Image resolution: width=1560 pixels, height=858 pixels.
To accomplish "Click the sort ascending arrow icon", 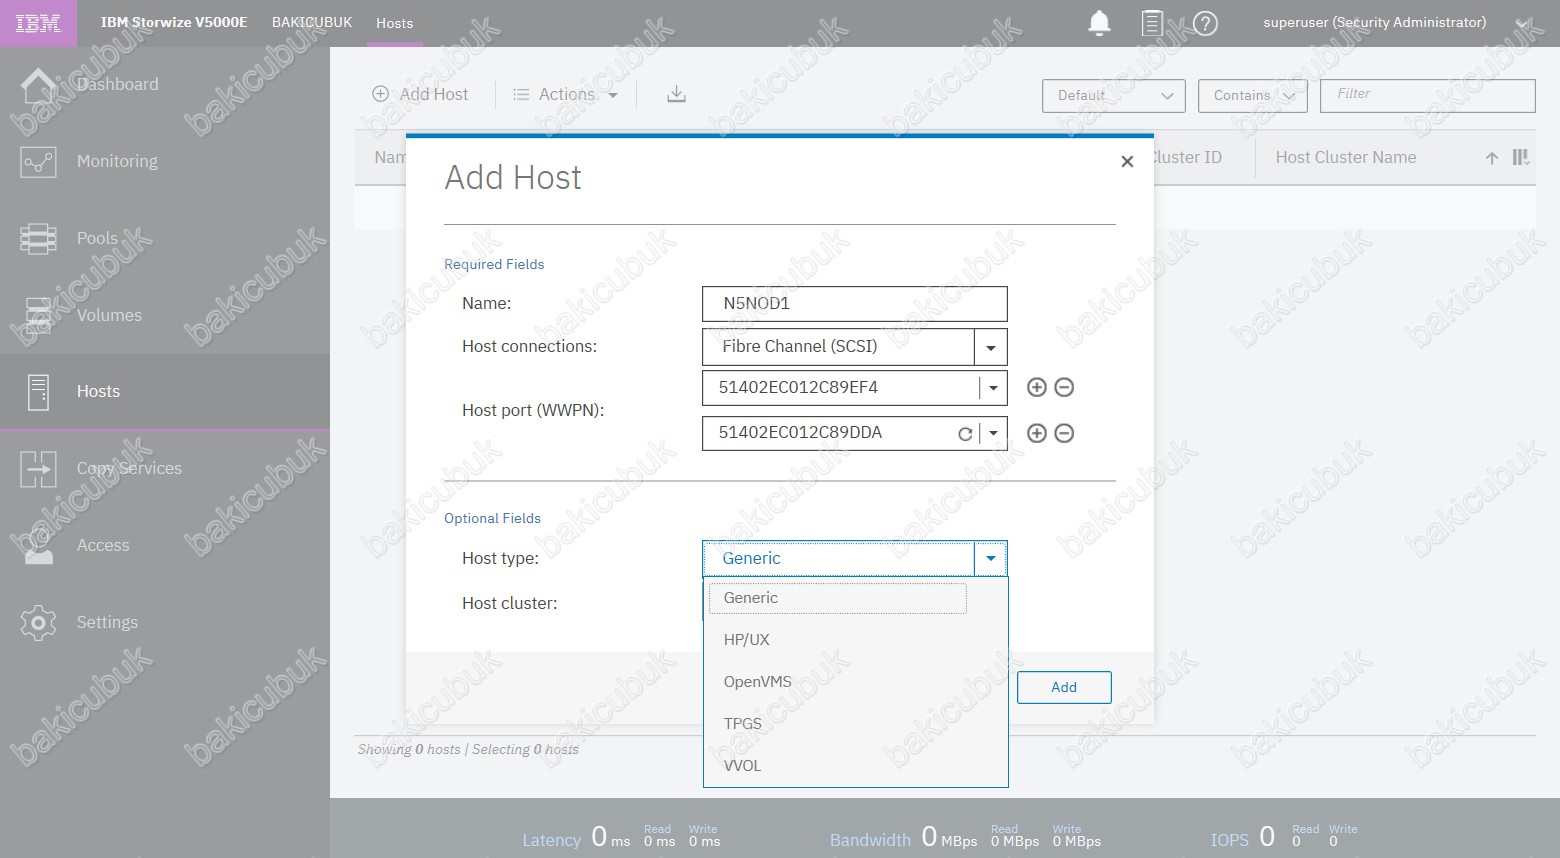I will [x=1492, y=158].
